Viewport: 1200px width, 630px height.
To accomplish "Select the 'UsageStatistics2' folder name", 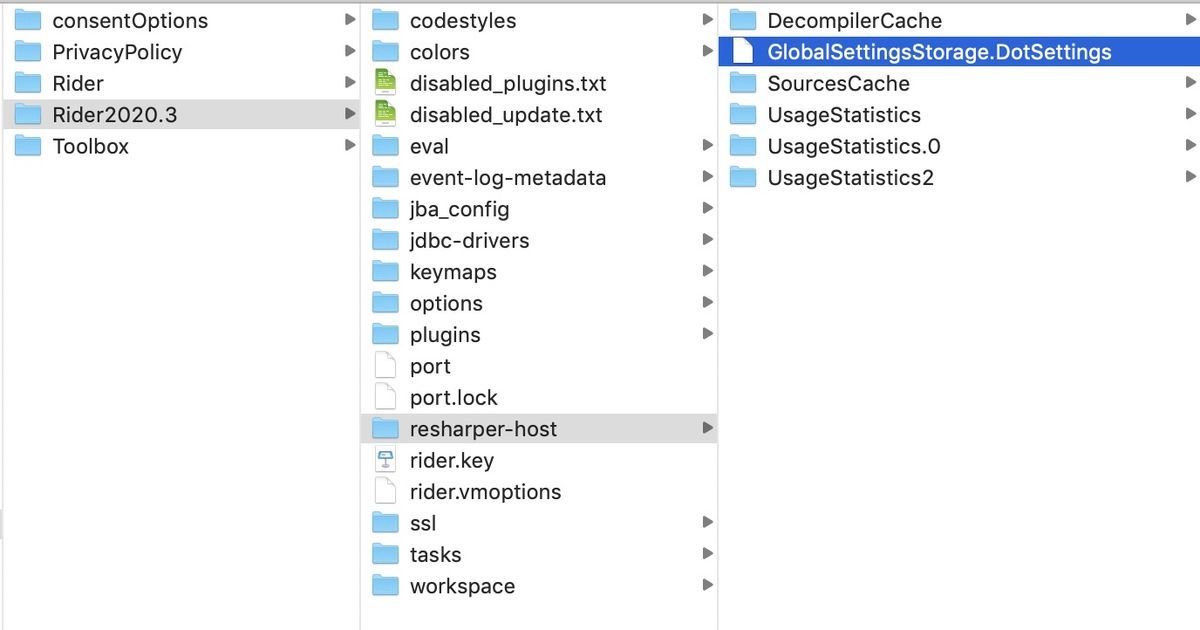I will click(x=850, y=178).
